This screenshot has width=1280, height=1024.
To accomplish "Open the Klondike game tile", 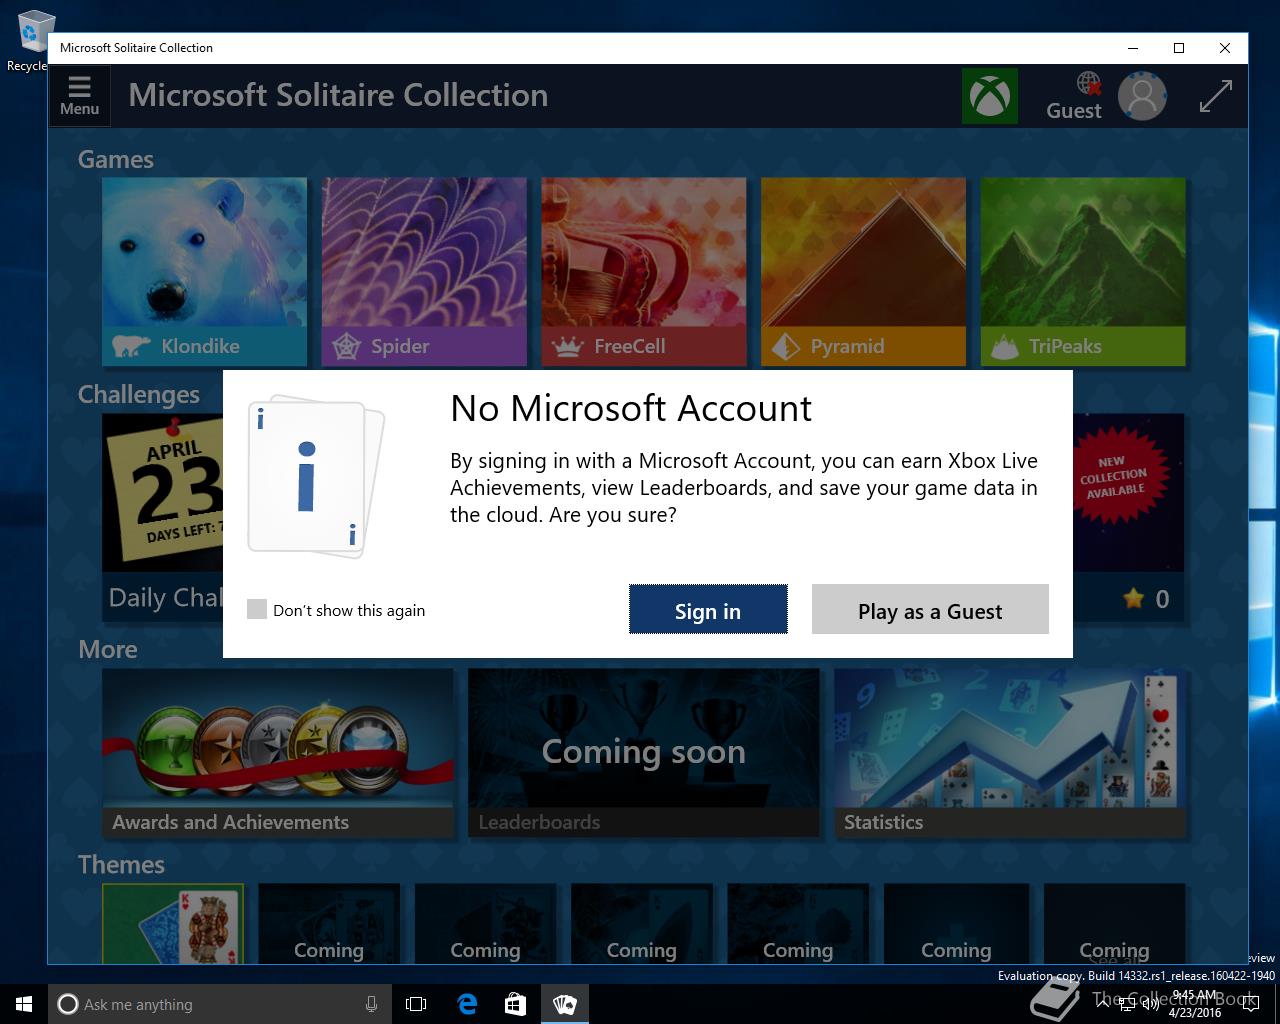I will point(205,272).
